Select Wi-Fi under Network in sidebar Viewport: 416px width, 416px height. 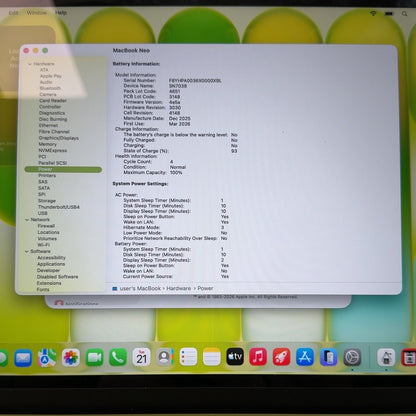pyautogui.click(x=44, y=245)
